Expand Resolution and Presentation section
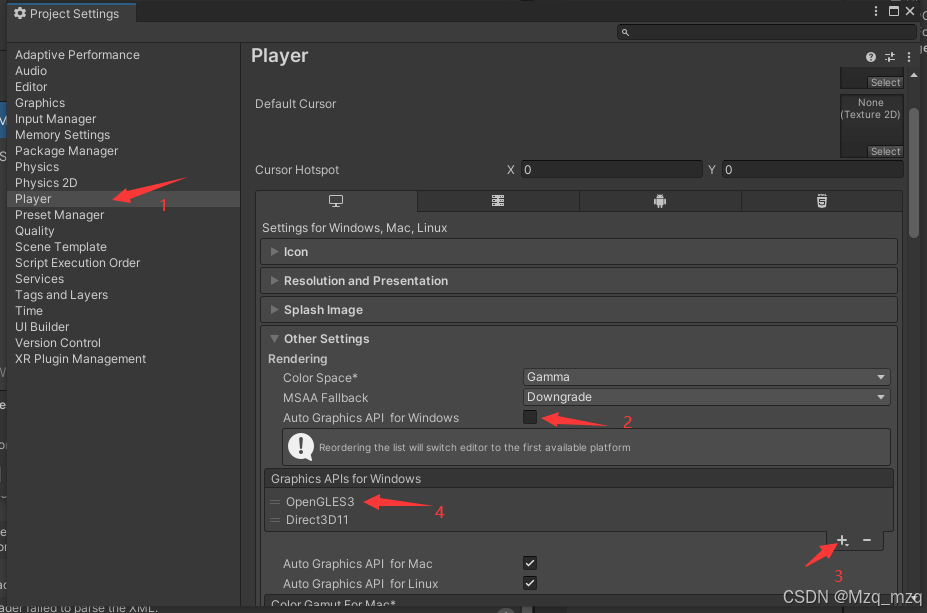The image size is (927, 613). pos(579,281)
